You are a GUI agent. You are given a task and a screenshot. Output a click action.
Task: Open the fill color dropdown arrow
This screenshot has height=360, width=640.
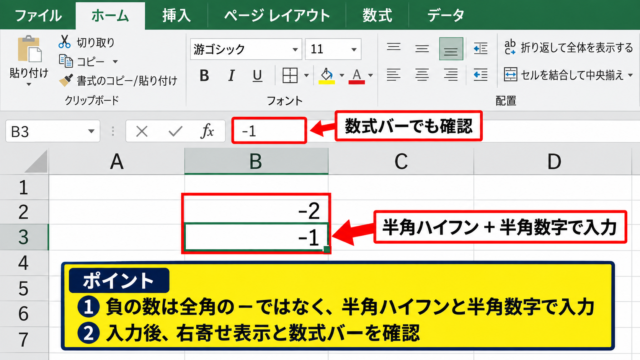[341, 76]
